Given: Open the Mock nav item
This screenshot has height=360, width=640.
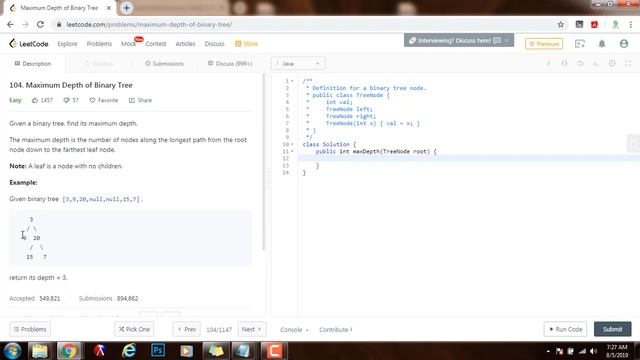Looking at the screenshot, I should tap(128, 44).
